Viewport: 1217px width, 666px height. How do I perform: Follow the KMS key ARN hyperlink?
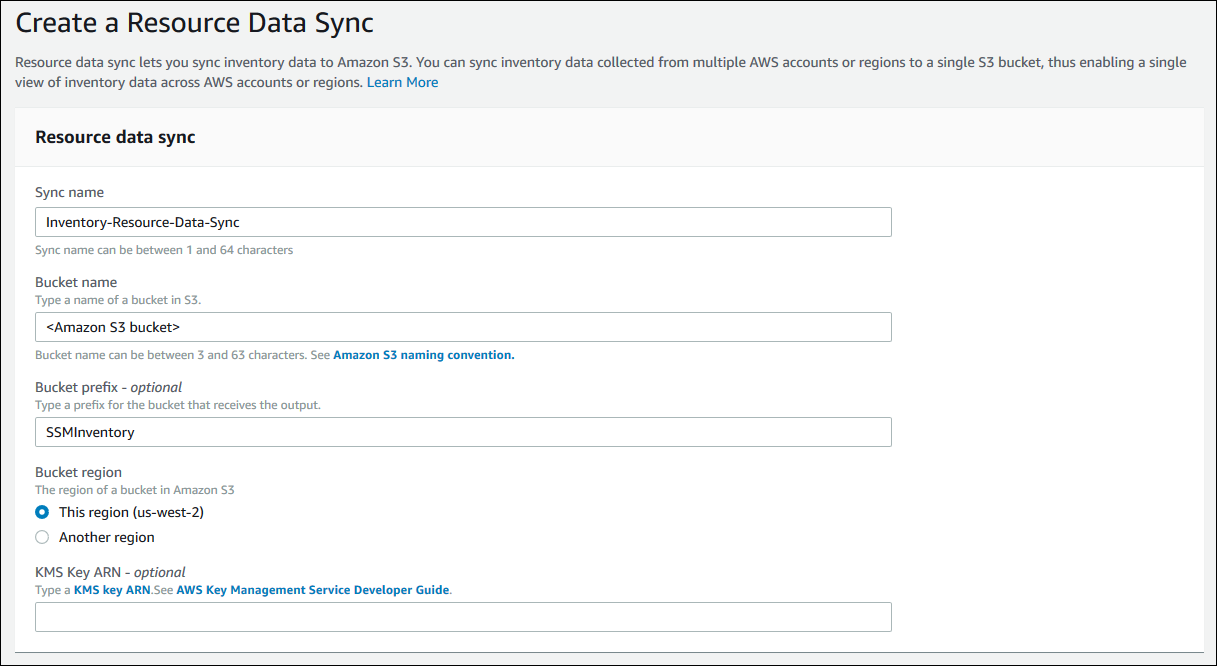[112, 590]
